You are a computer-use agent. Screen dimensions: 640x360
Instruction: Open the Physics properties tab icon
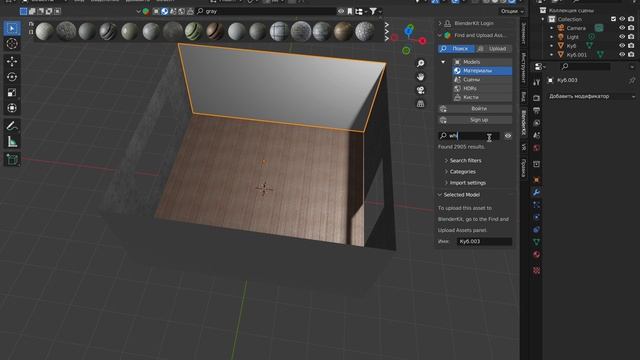(x=537, y=217)
